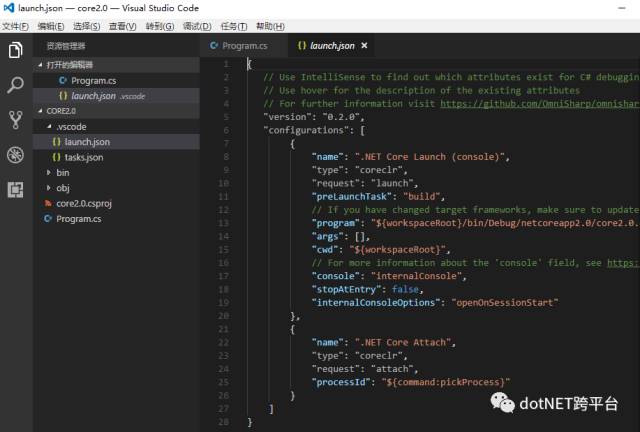Click the C# file icon beside Program.cs in tree

pyautogui.click(x=48, y=219)
